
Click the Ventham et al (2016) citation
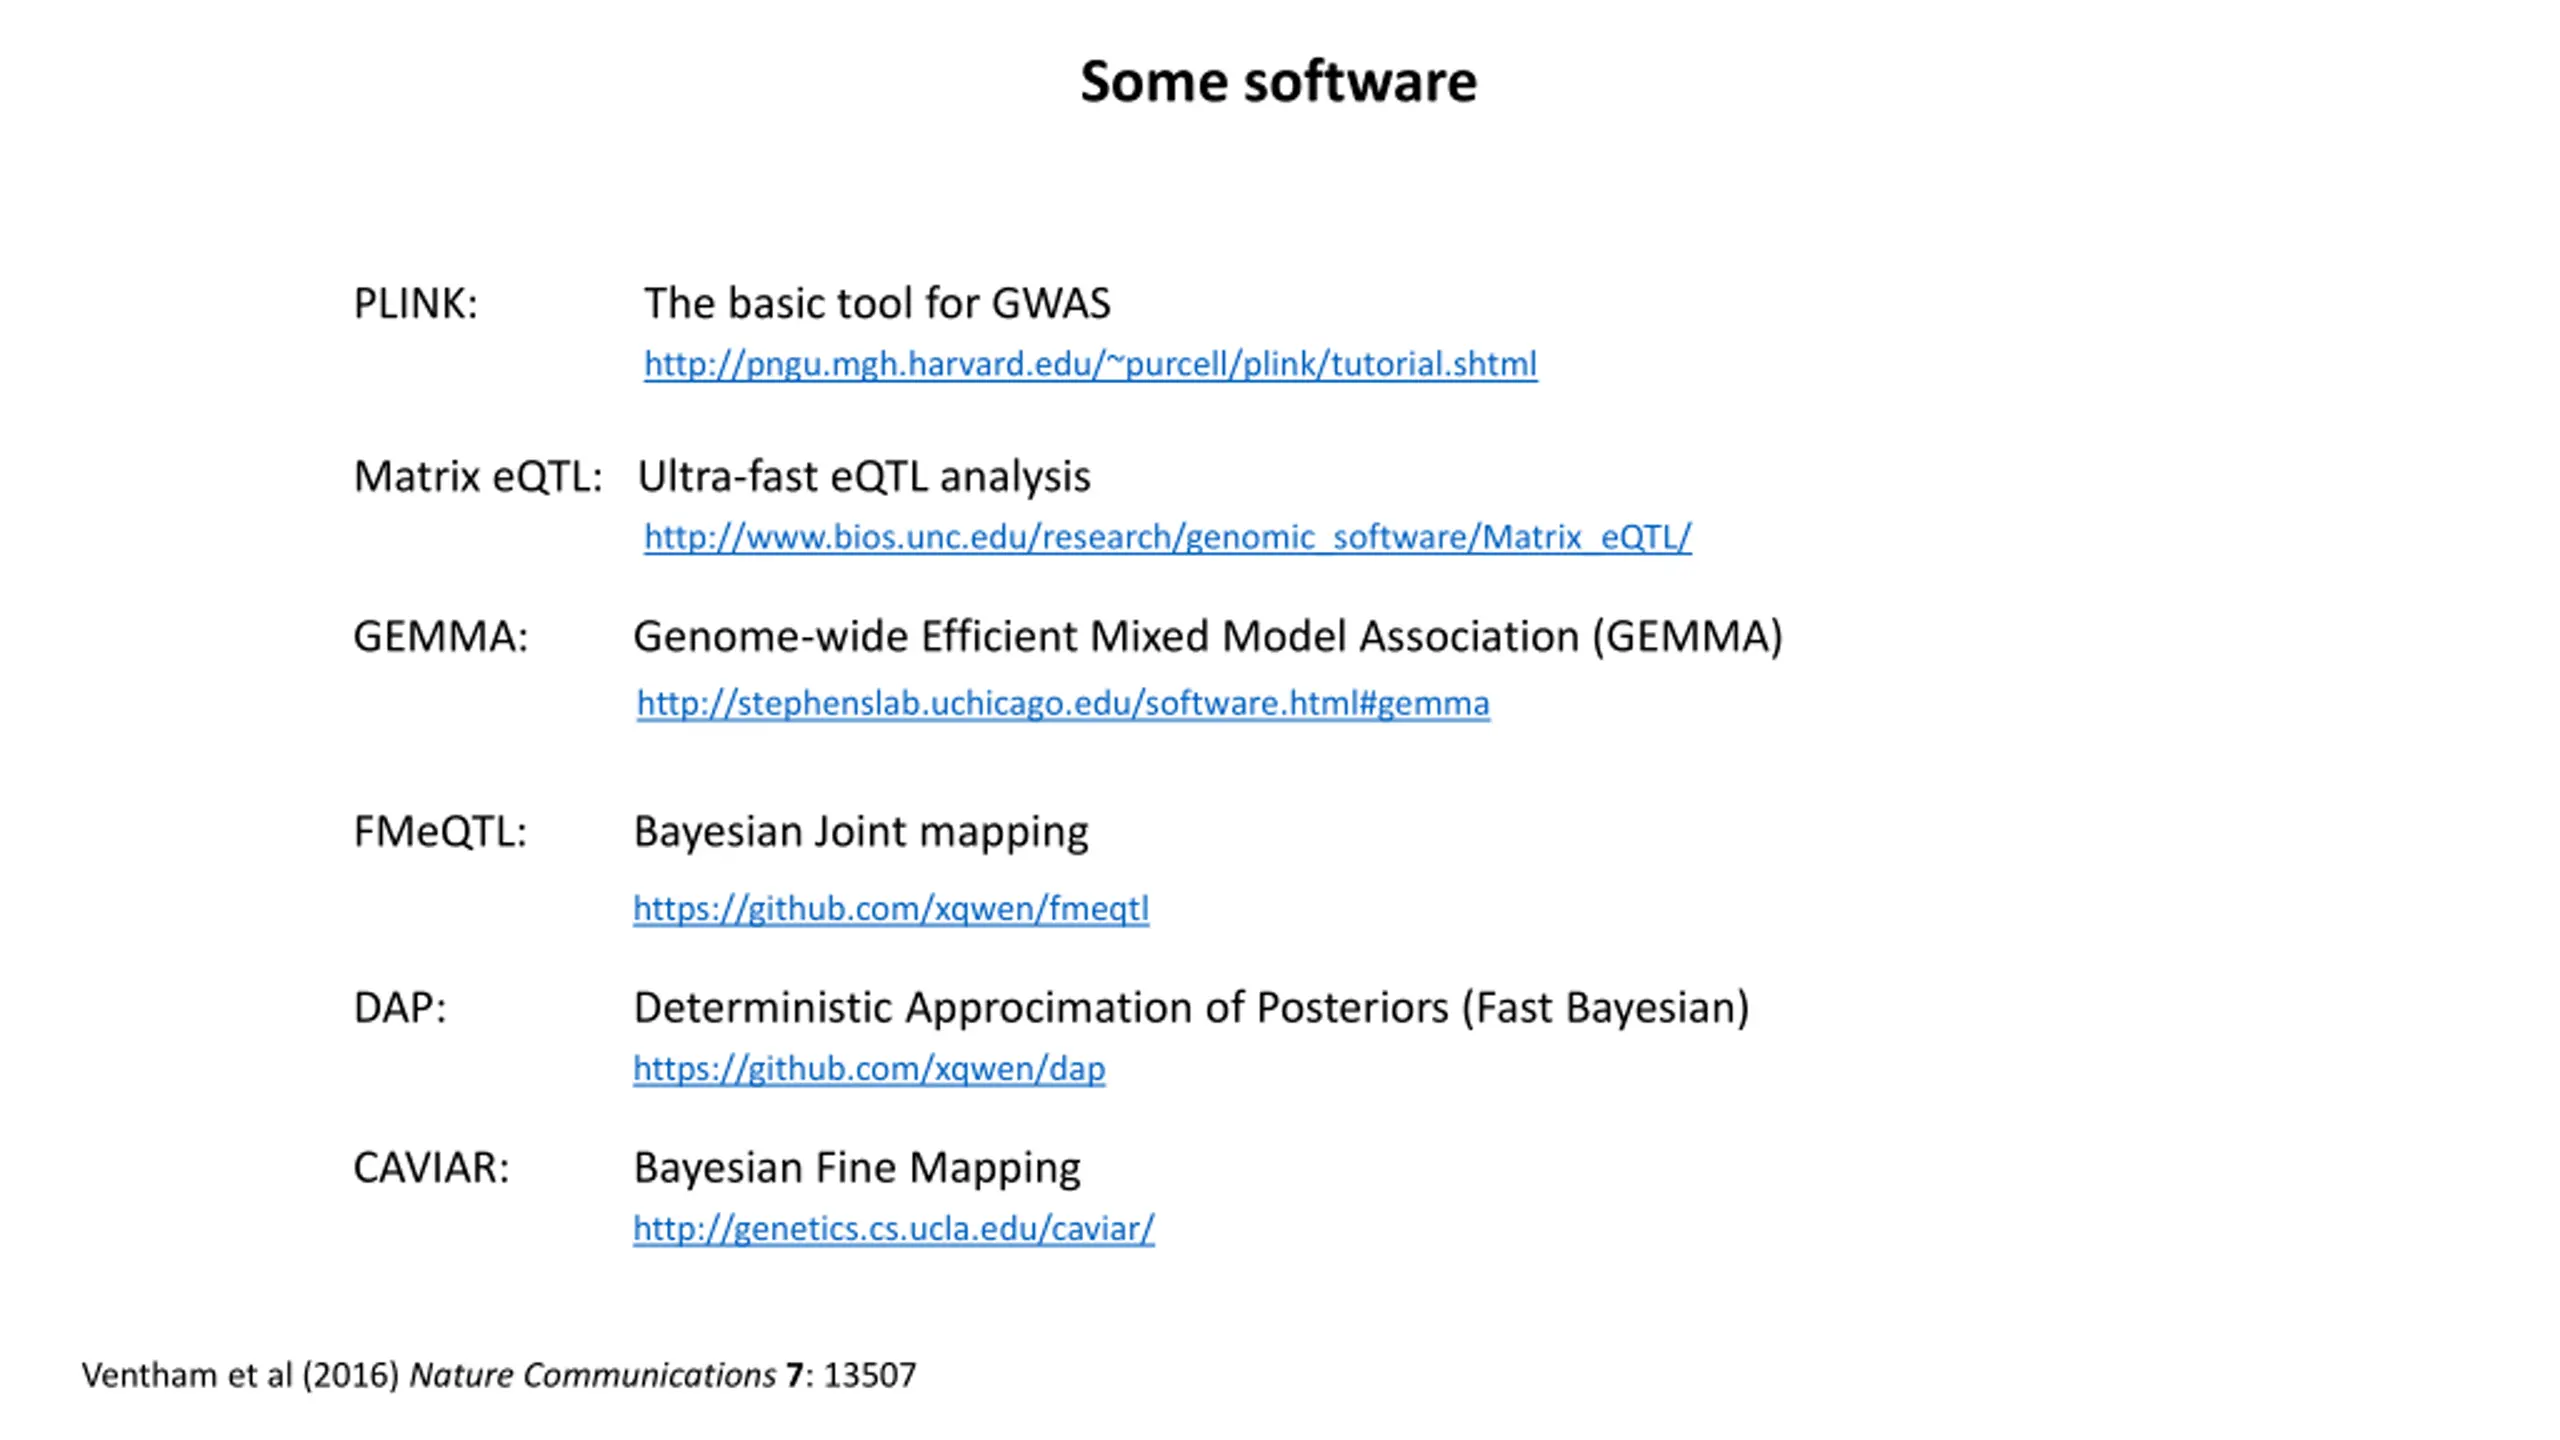[x=498, y=1375]
